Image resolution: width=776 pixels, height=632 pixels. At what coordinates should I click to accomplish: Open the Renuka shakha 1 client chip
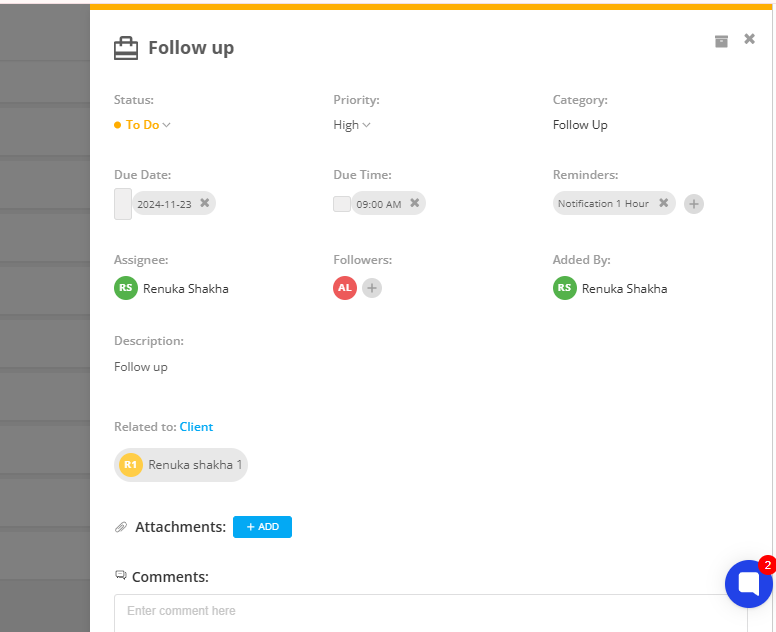pos(181,465)
